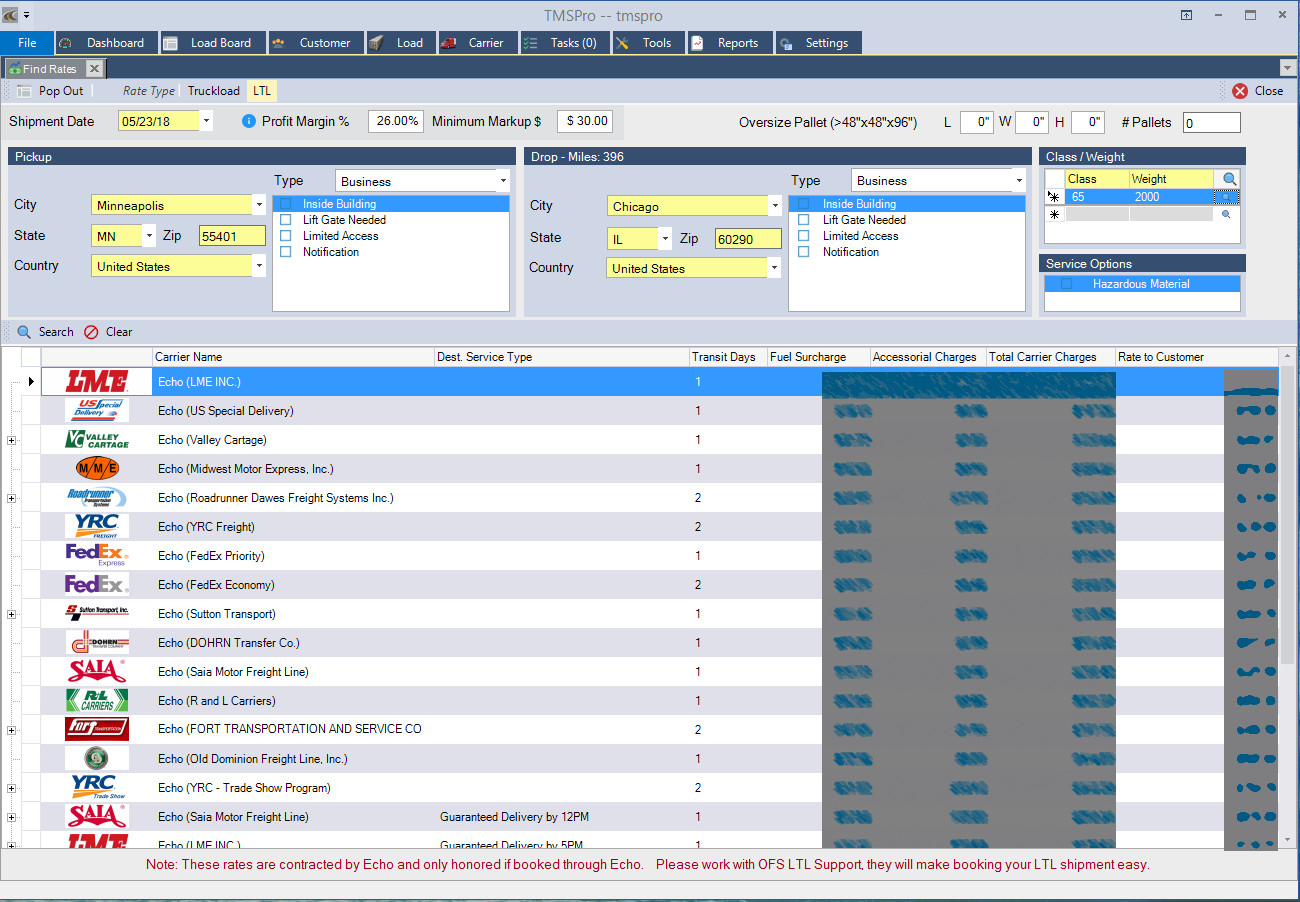Open the tab list dropdown arrow
1300x902 pixels.
point(1288,68)
